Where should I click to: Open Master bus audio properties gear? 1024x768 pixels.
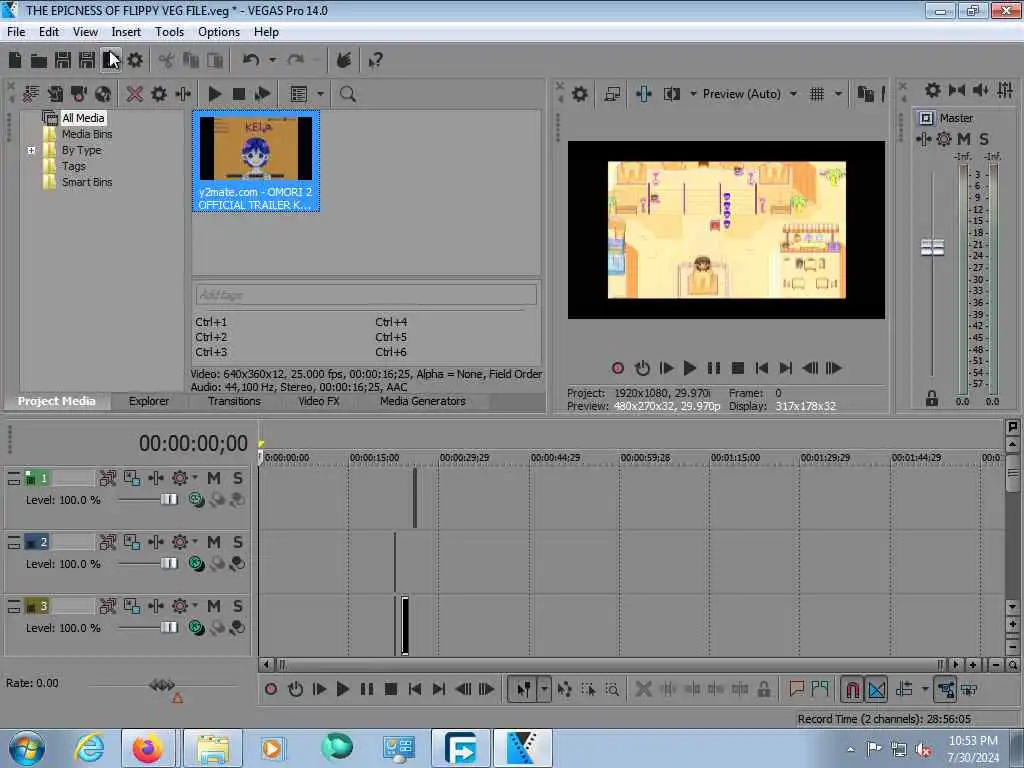point(933,90)
